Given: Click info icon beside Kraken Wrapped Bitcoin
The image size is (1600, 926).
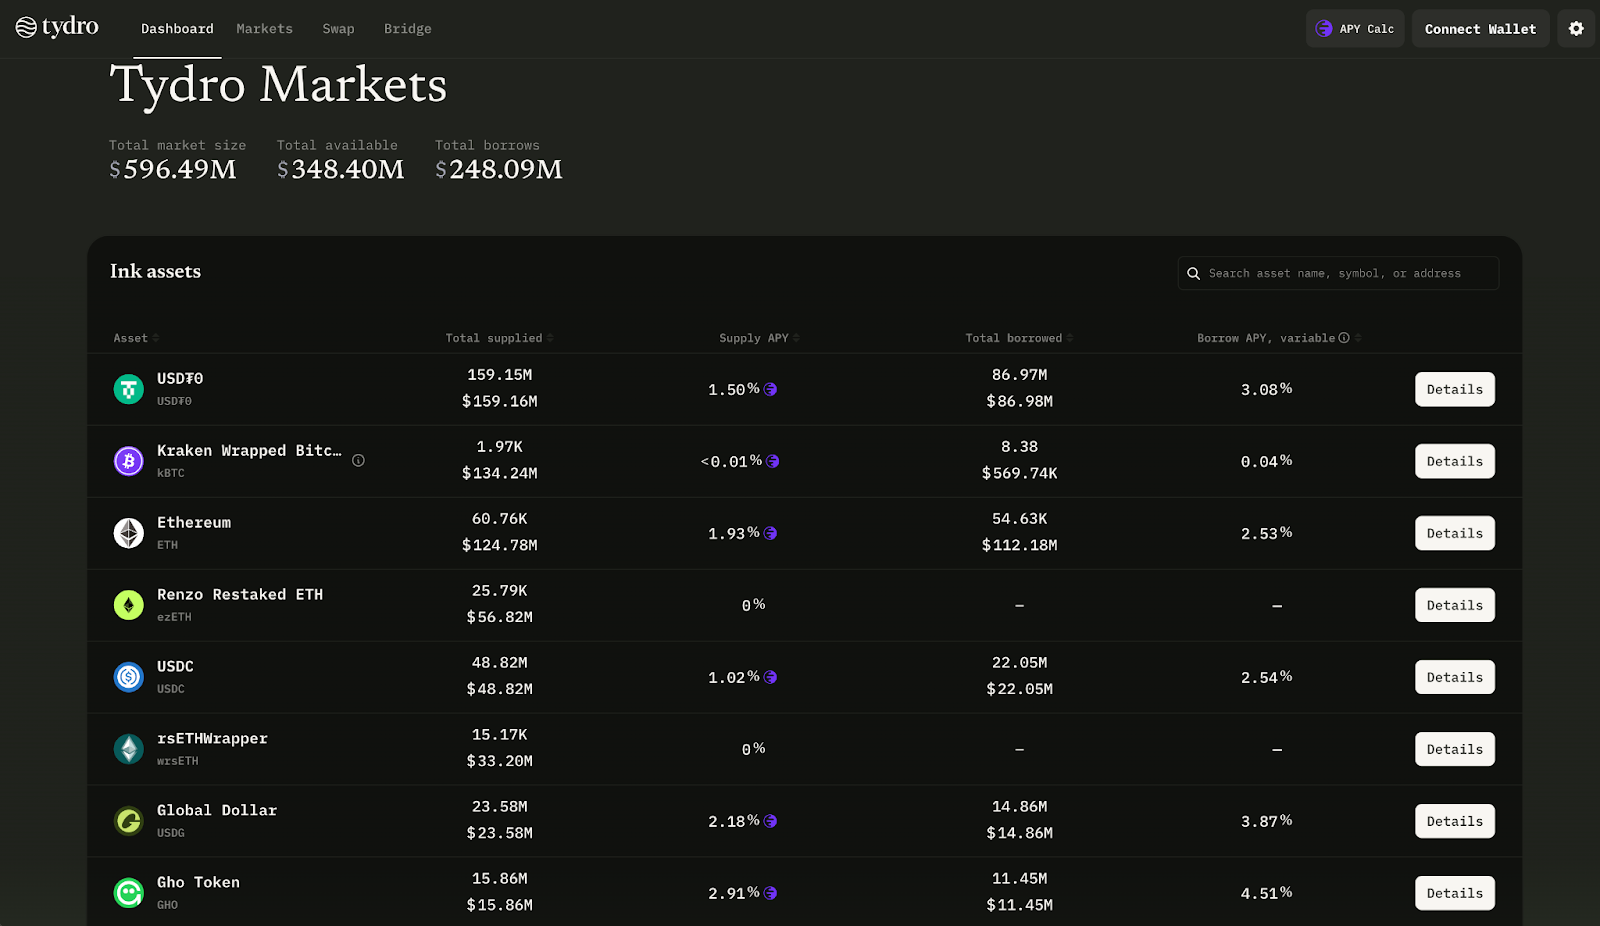Looking at the screenshot, I should coord(358,461).
